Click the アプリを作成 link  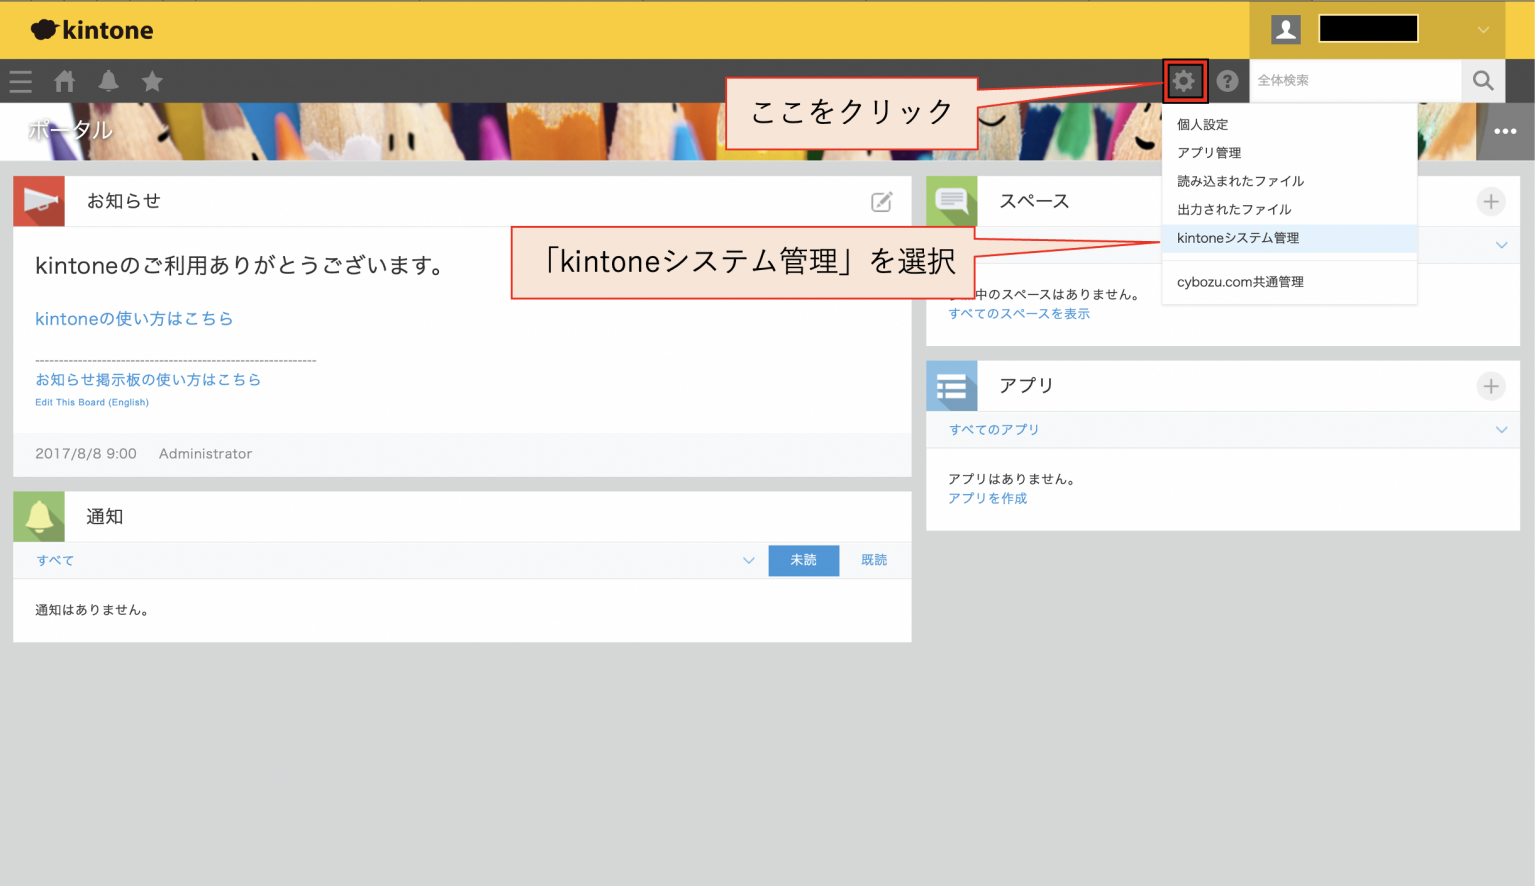(x=987, y=497)
